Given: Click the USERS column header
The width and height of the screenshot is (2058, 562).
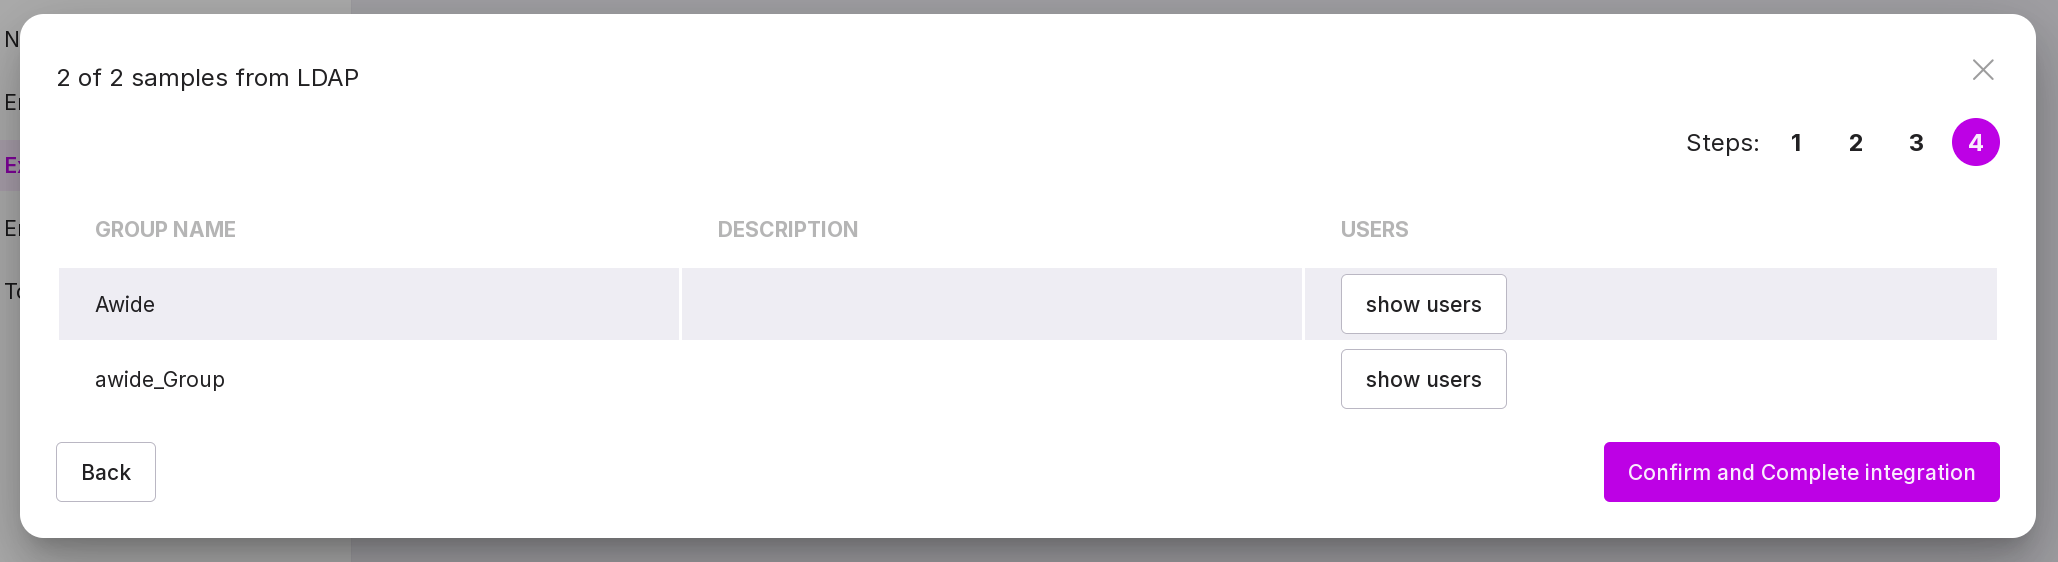Looking at the screenshot, I should coord(1374,230).
